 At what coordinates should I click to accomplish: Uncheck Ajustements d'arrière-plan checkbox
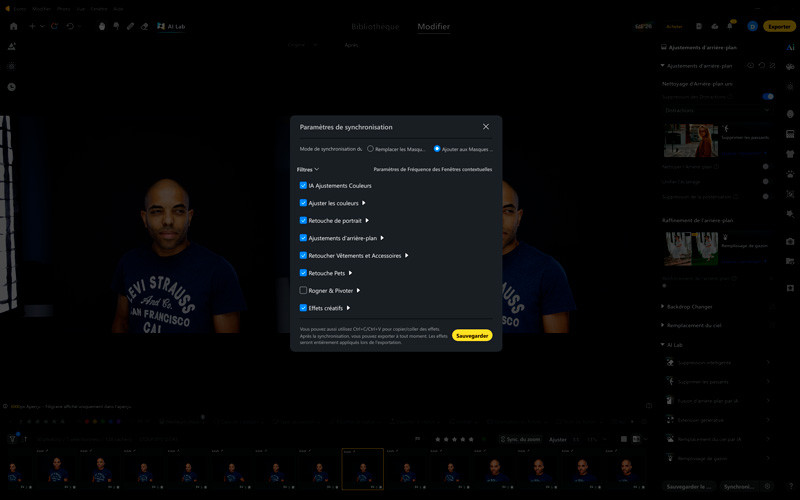coord(303,238)
